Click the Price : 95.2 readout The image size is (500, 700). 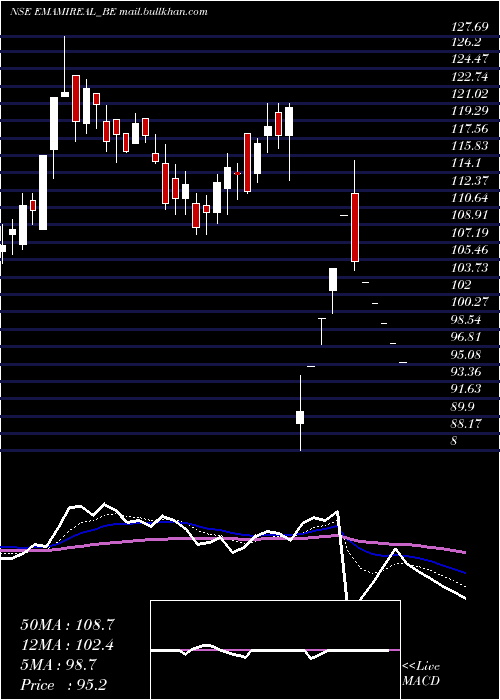click(x=64, y=685)
